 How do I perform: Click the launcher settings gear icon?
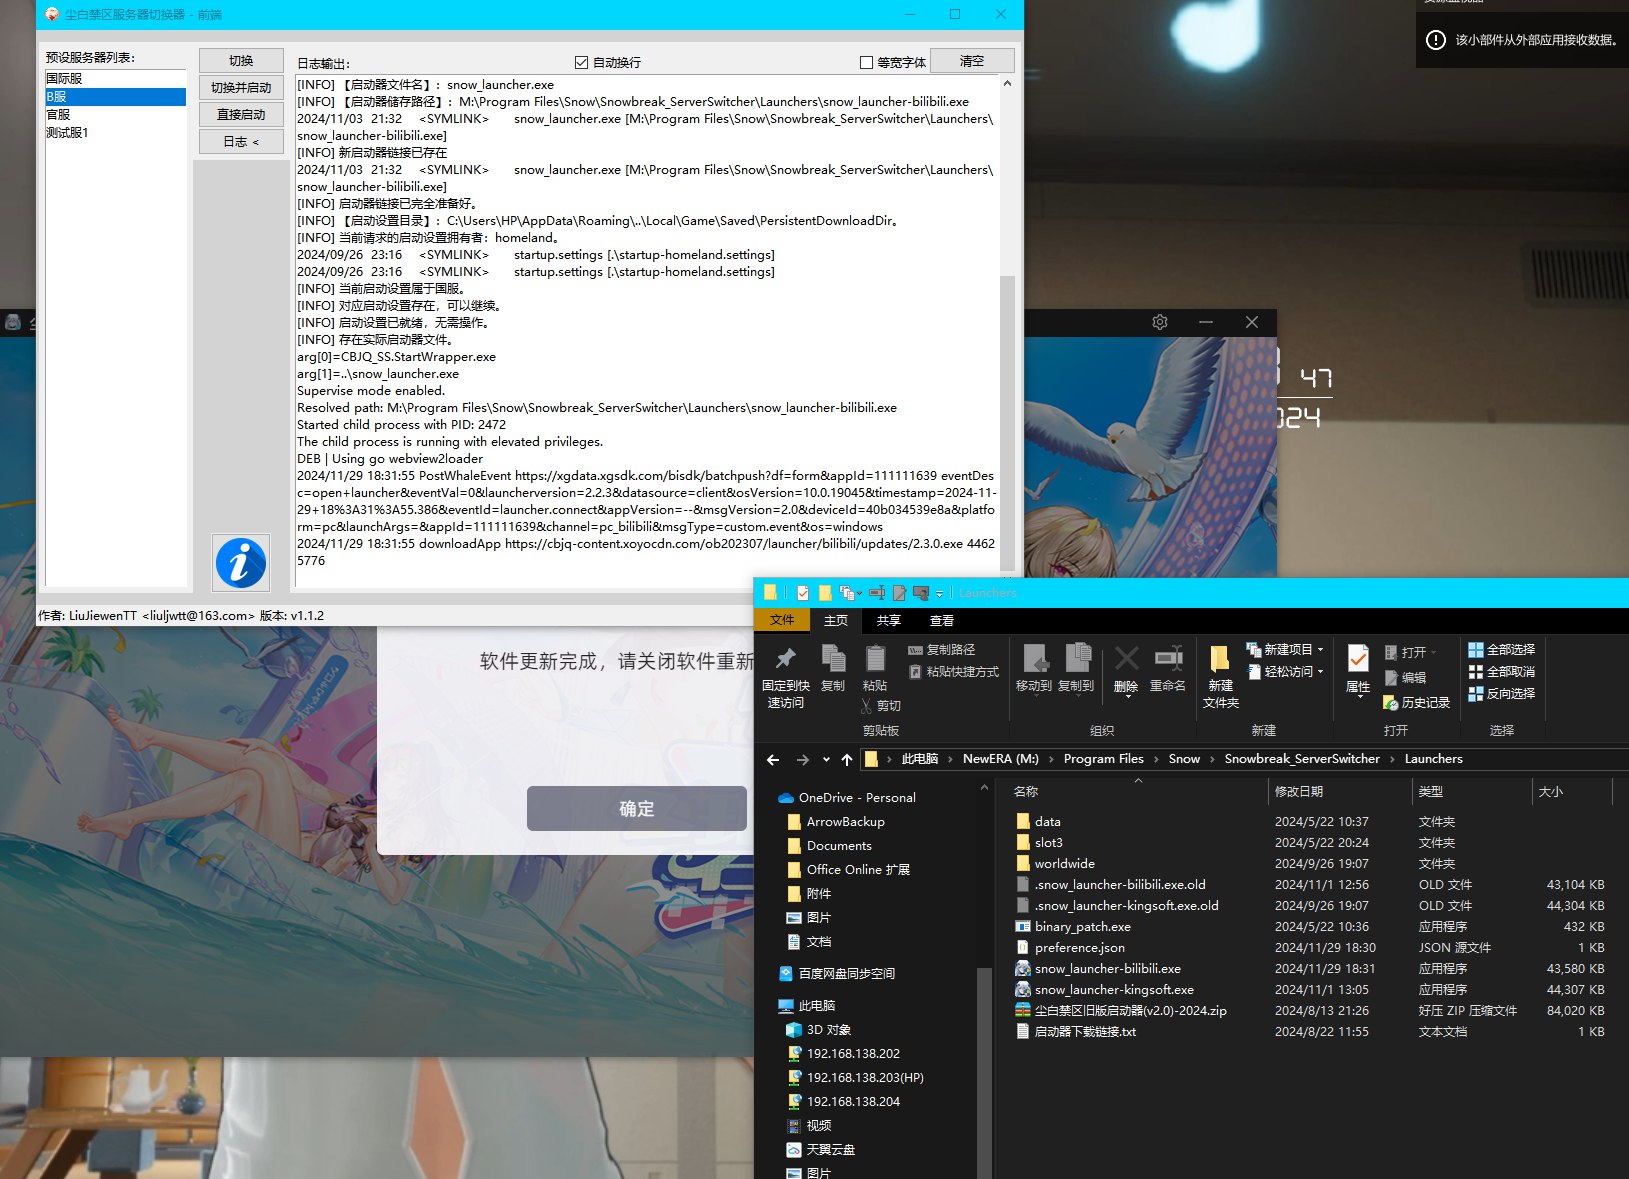[1160, 322]
